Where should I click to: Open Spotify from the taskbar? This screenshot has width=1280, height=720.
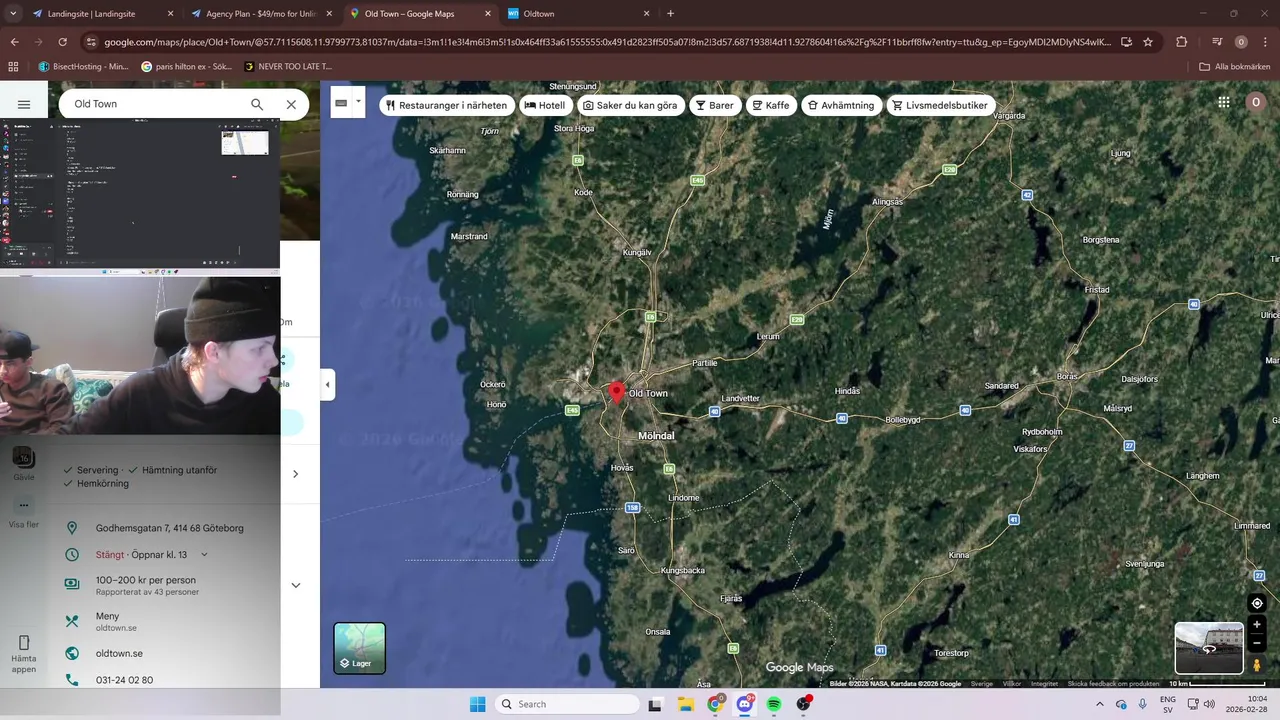click(774, 704)
